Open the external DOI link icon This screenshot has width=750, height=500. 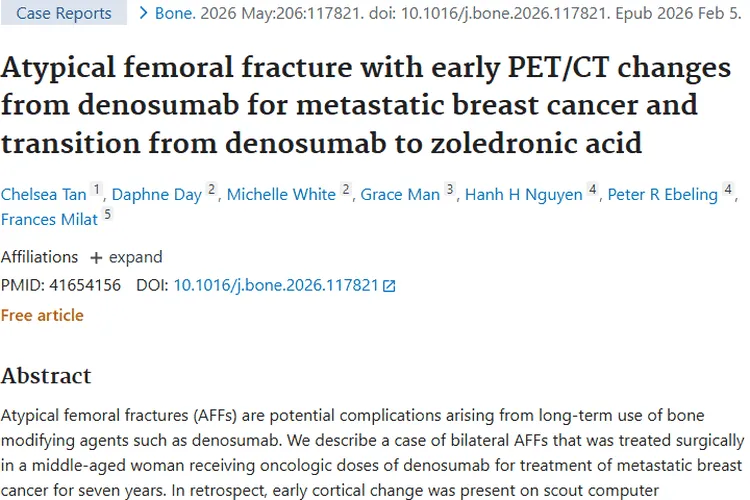click(x=390, y=286)
